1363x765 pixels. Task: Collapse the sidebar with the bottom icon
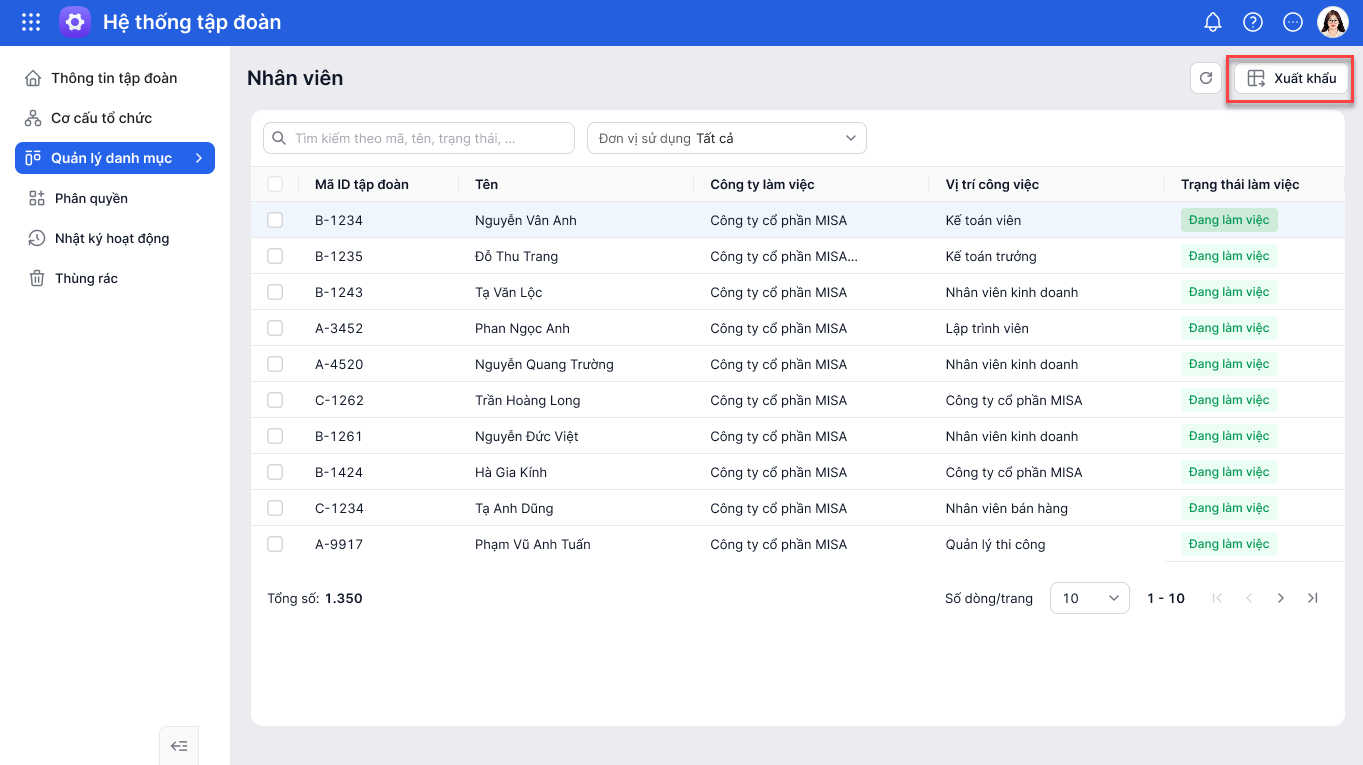pos(179,745)
